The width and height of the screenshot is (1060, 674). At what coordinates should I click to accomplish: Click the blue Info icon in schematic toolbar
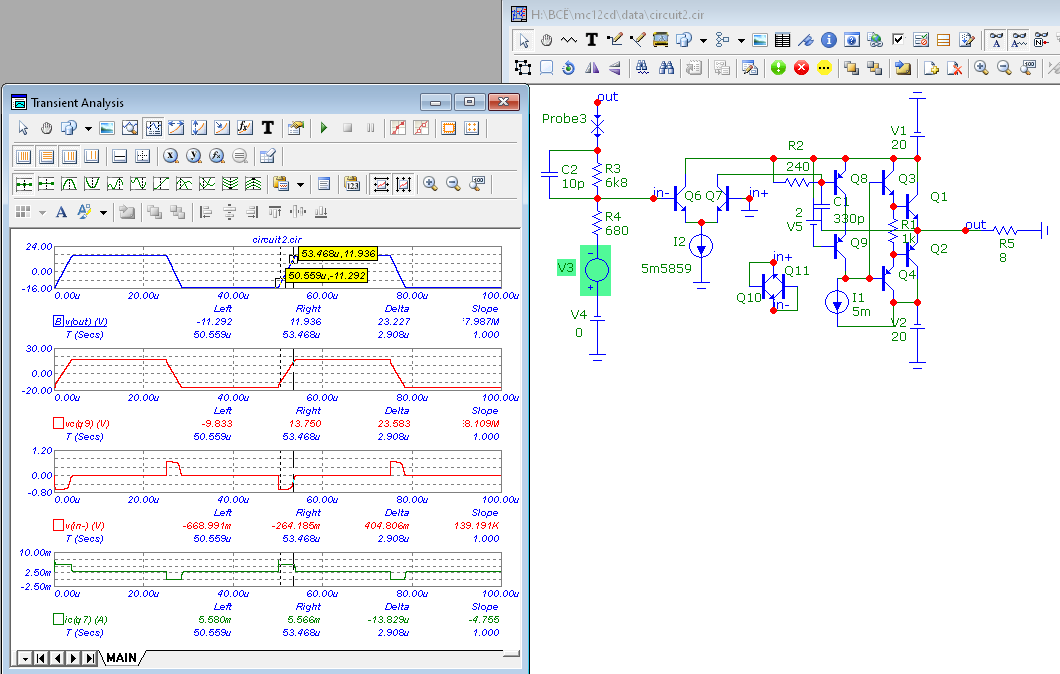[828, 40]
